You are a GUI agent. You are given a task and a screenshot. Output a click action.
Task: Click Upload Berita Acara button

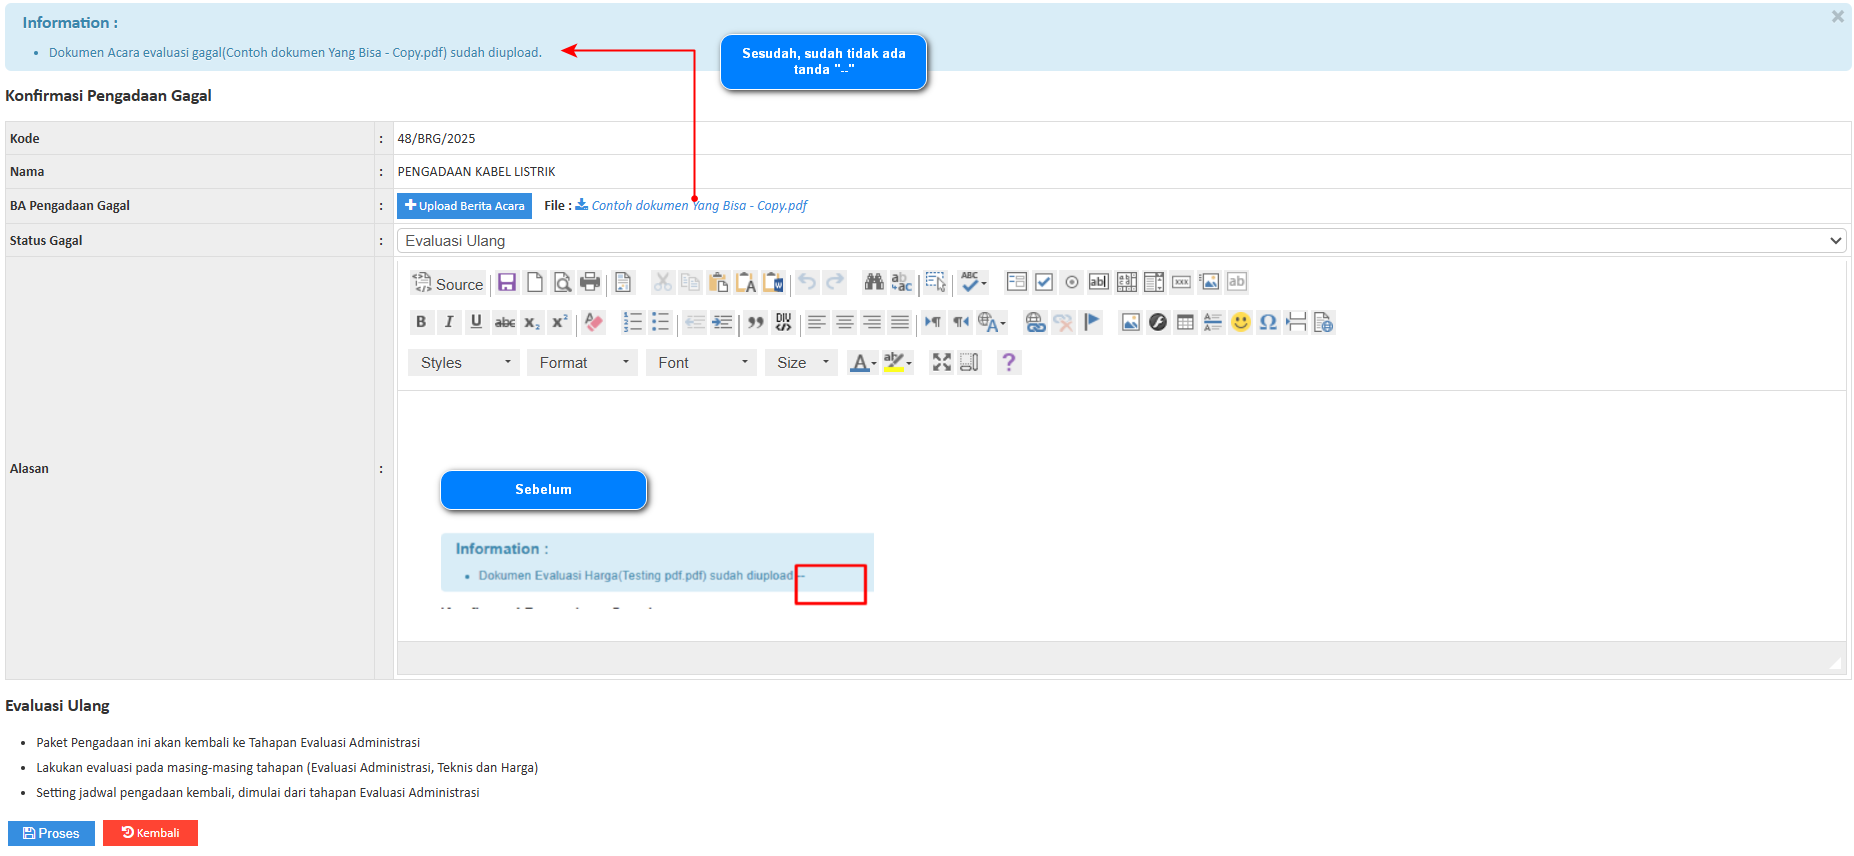(465, 206)
